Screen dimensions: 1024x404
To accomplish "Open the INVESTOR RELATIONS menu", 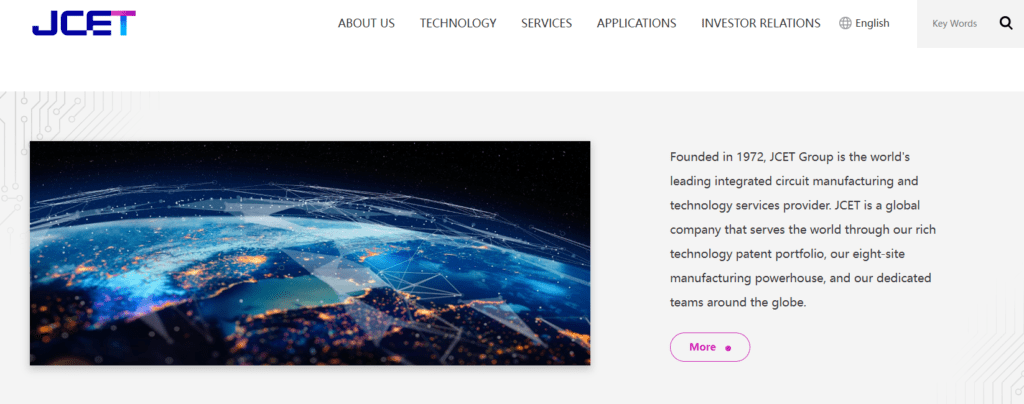I will (760, 23).
